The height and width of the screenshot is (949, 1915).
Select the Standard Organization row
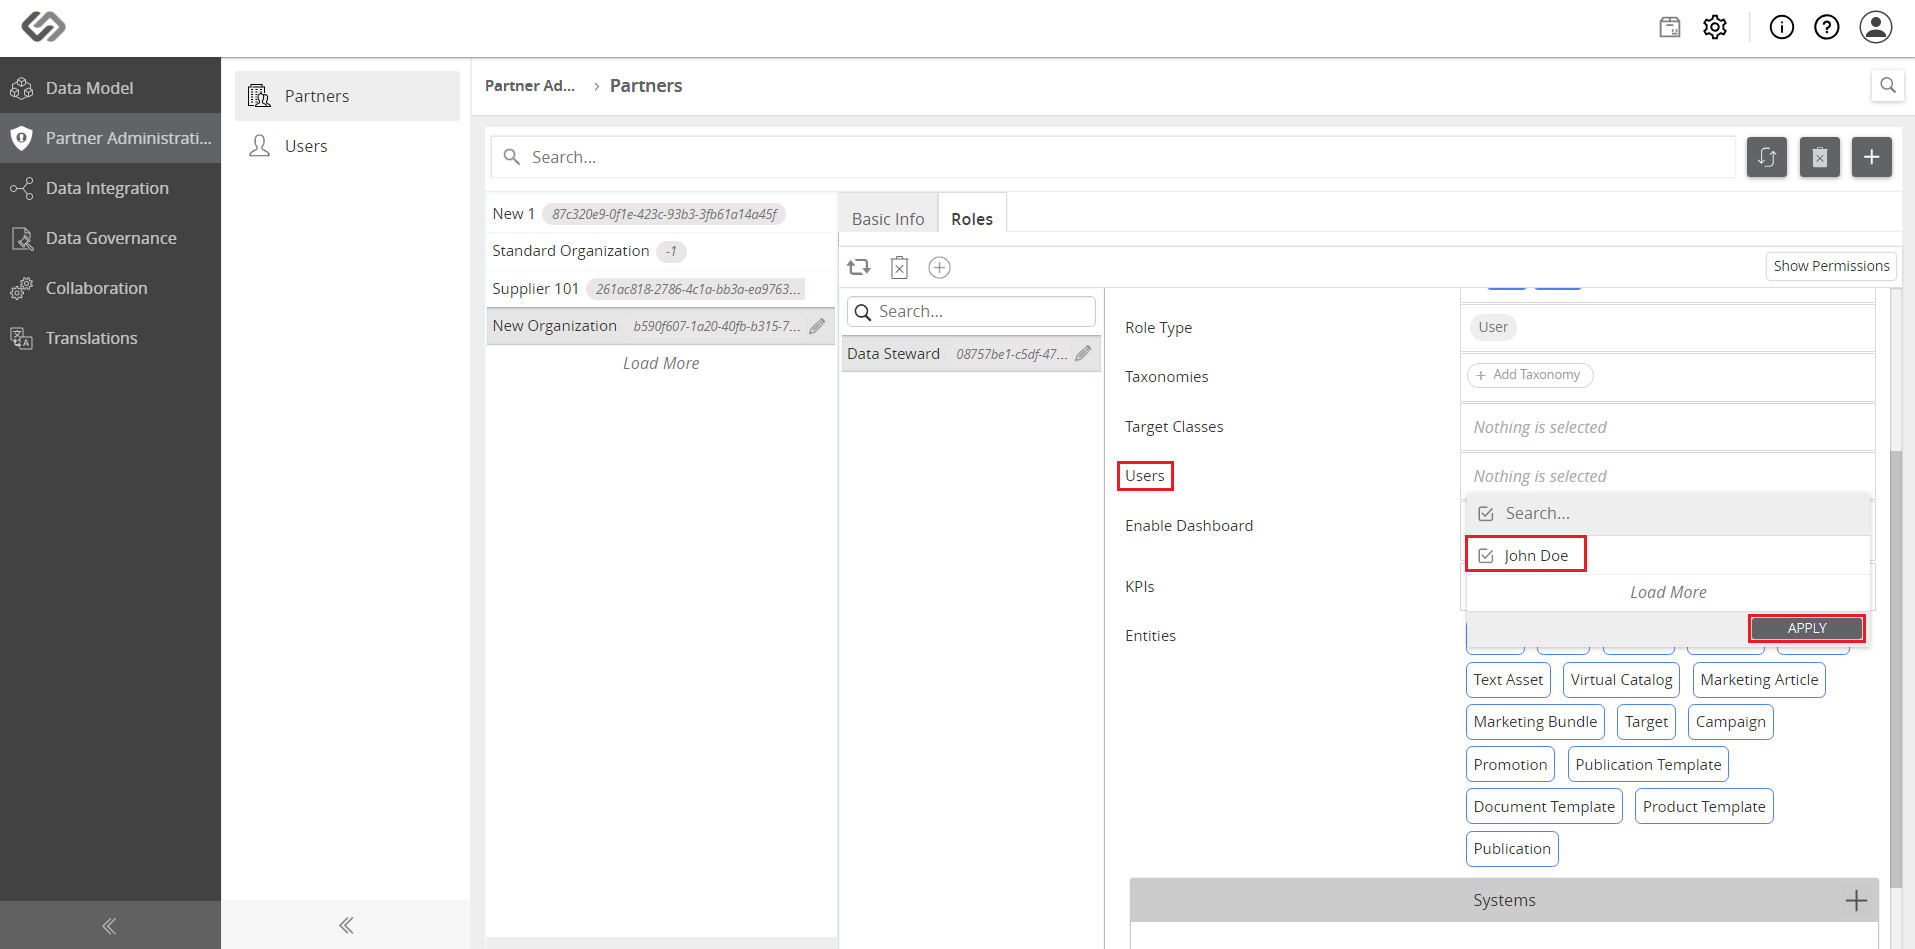[x=661, y=251]
